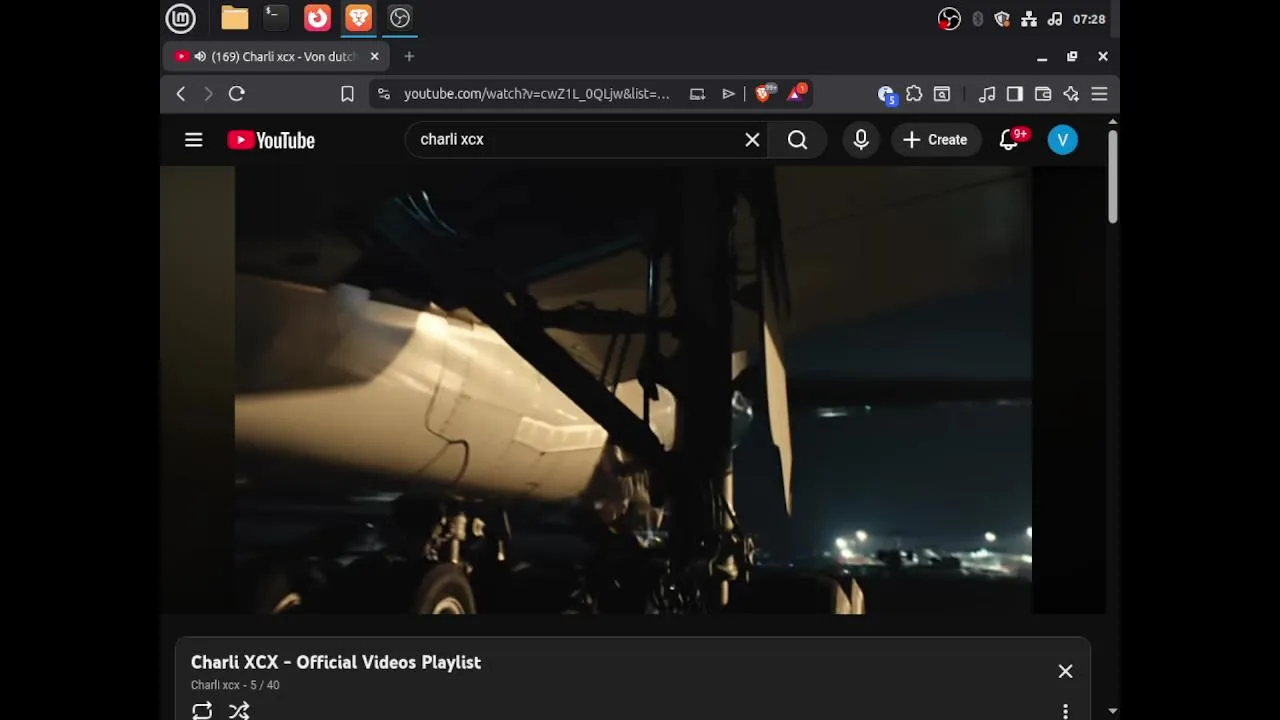
Task: Open the Files folder launcher in panel
Action: [235, 18]
